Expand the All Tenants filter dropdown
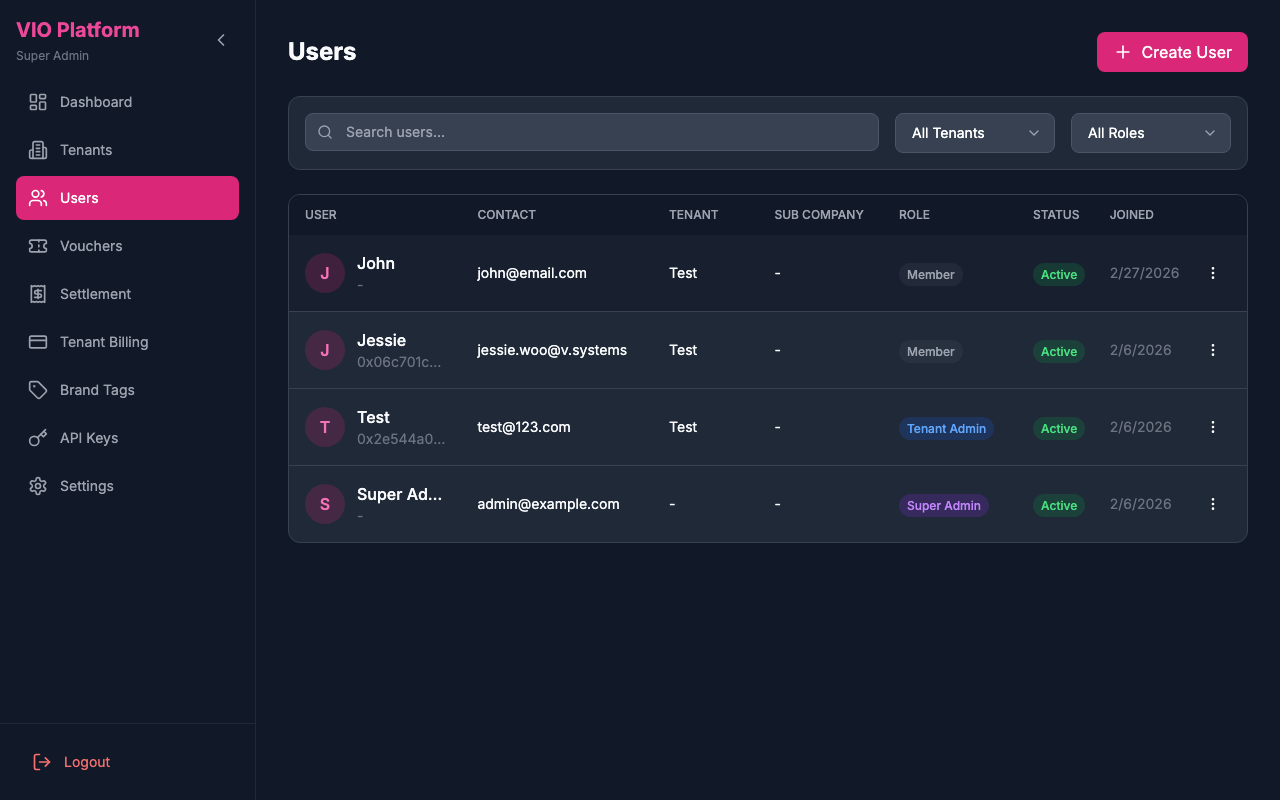1280x800 pixels. pyautogui.click(x=974, y=133)
